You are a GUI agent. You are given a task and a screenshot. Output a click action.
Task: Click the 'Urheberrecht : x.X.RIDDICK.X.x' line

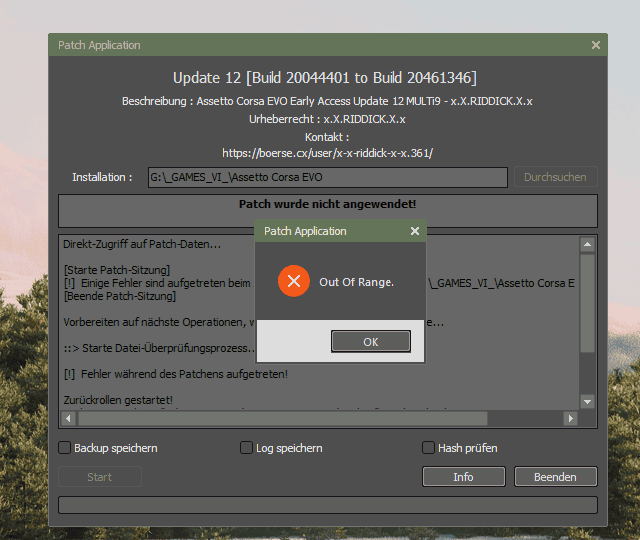(x=327, y=119)
